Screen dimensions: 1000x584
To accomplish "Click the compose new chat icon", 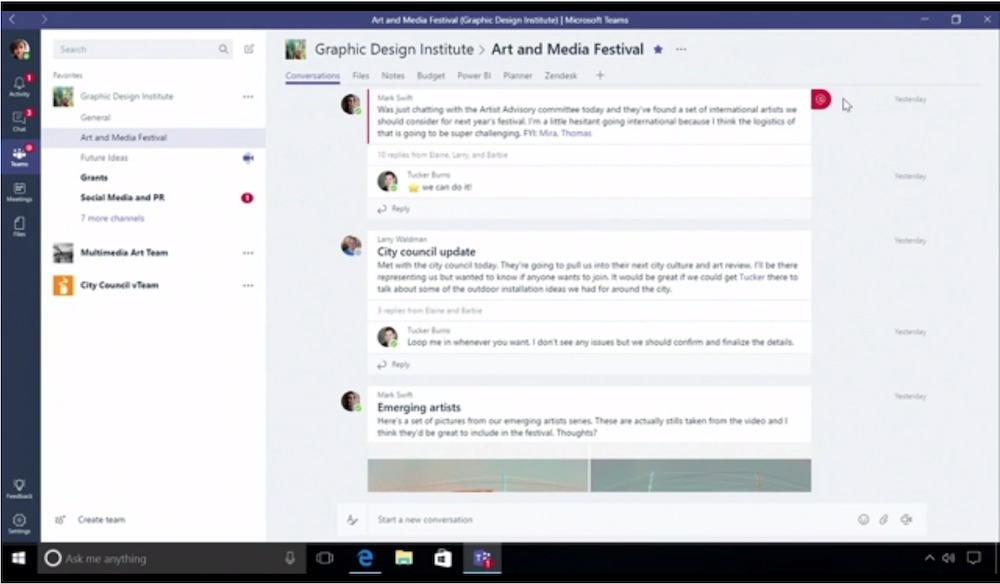I will (x=249, y=49).
